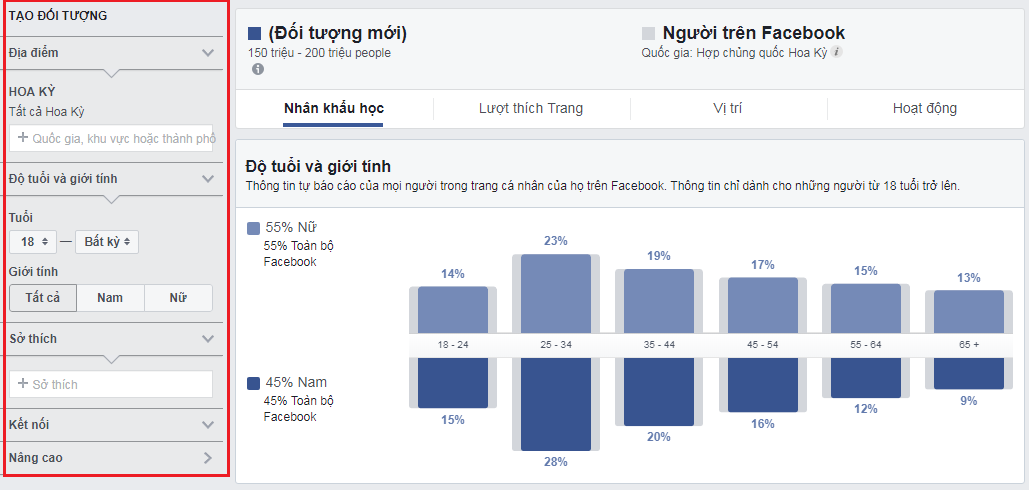Viewport: 1029px width, 490px height.
Task: Expand the Kết nối section
Action: tap(208, 424)
